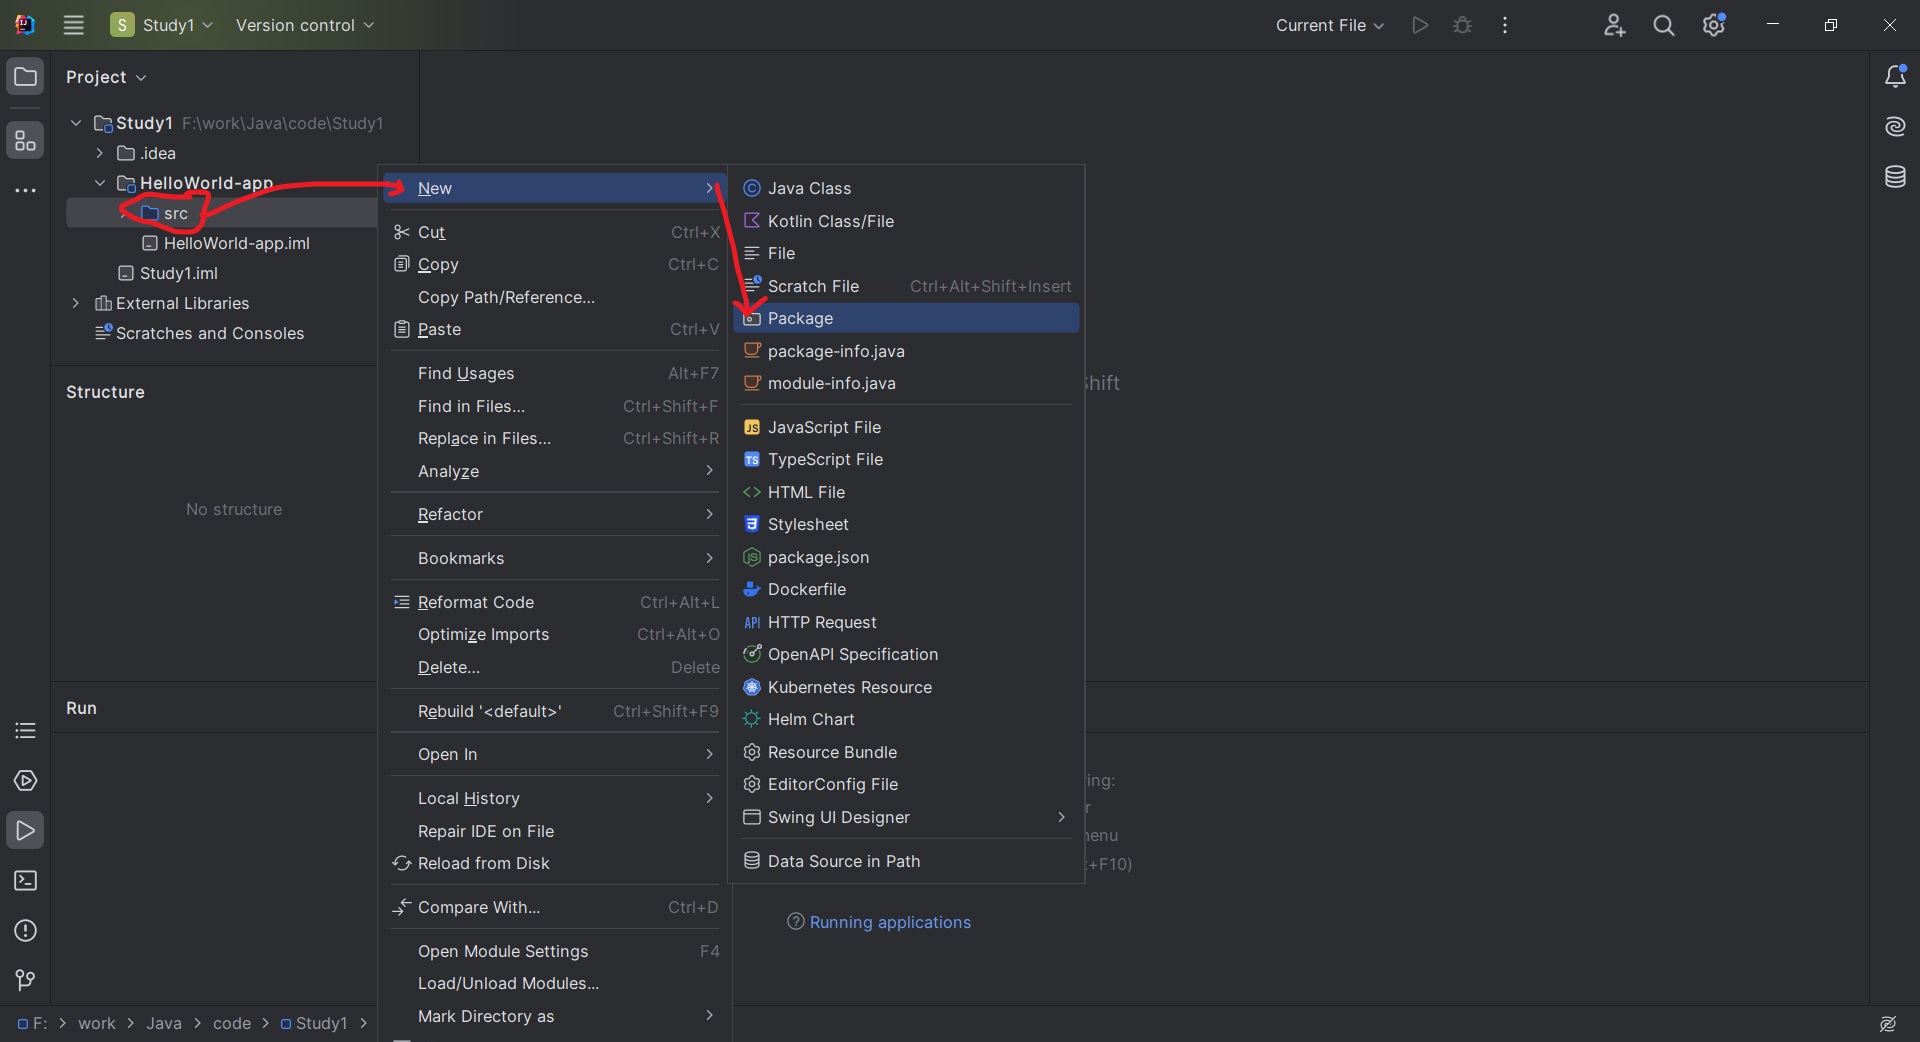Open the Terminal tool window
The image size is (1920, 1042).
(25, 880)
